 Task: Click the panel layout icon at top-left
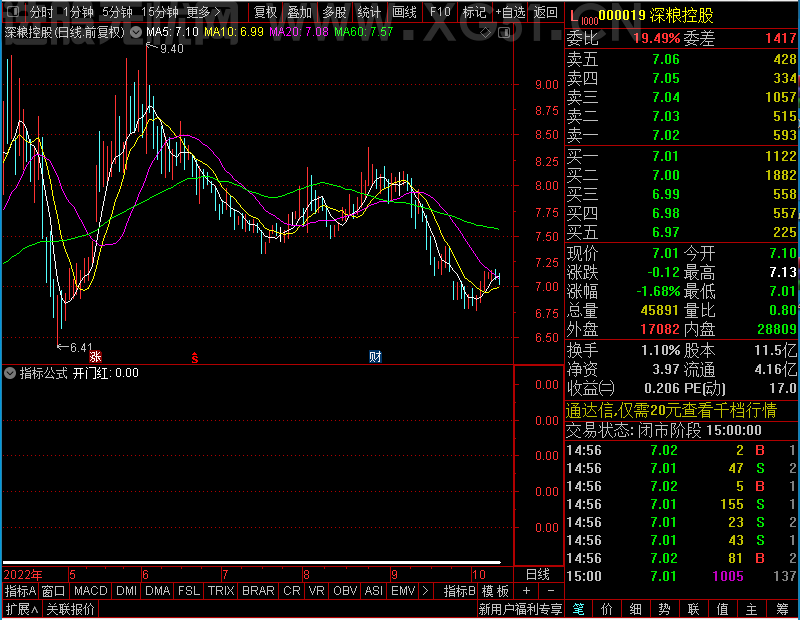(13, 11)
